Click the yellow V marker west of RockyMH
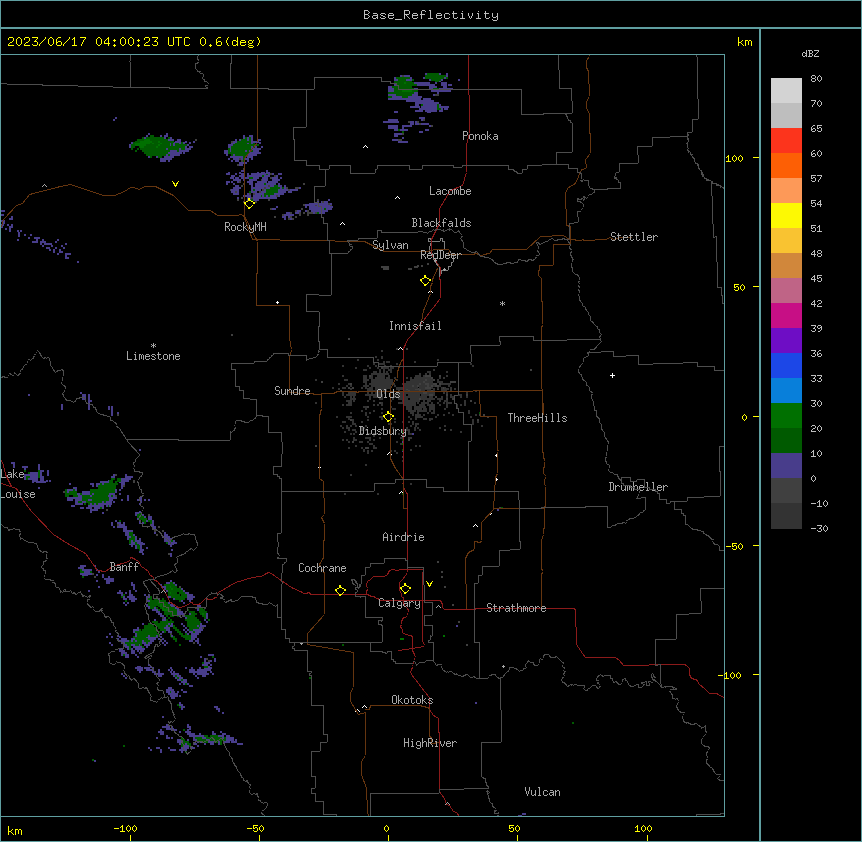Image resolution: width=862 pixels, height=842 pixels. click(175, 184)
